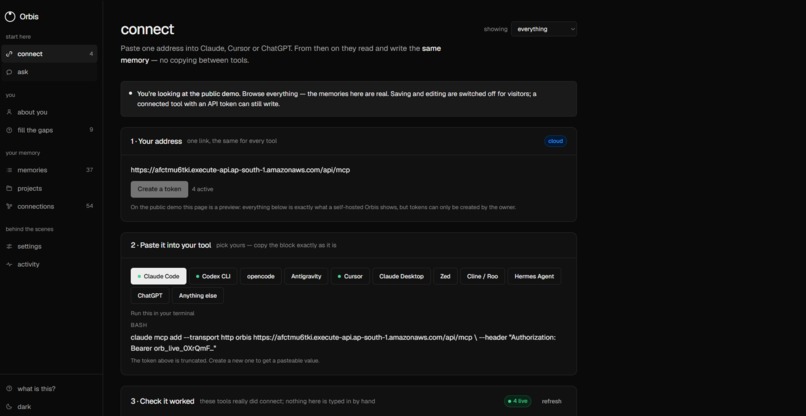
Task: Open the projects folder icon
Action: coord(9,188)
